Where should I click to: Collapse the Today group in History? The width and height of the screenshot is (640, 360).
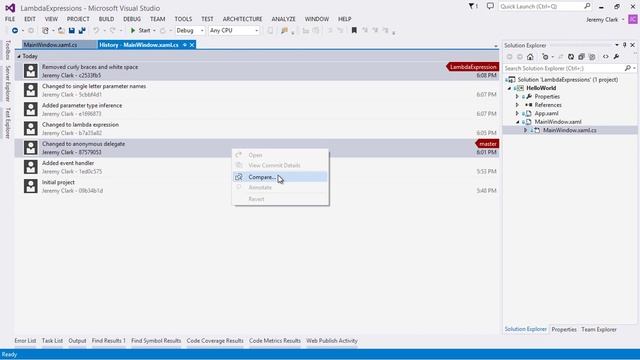point(19,56)
